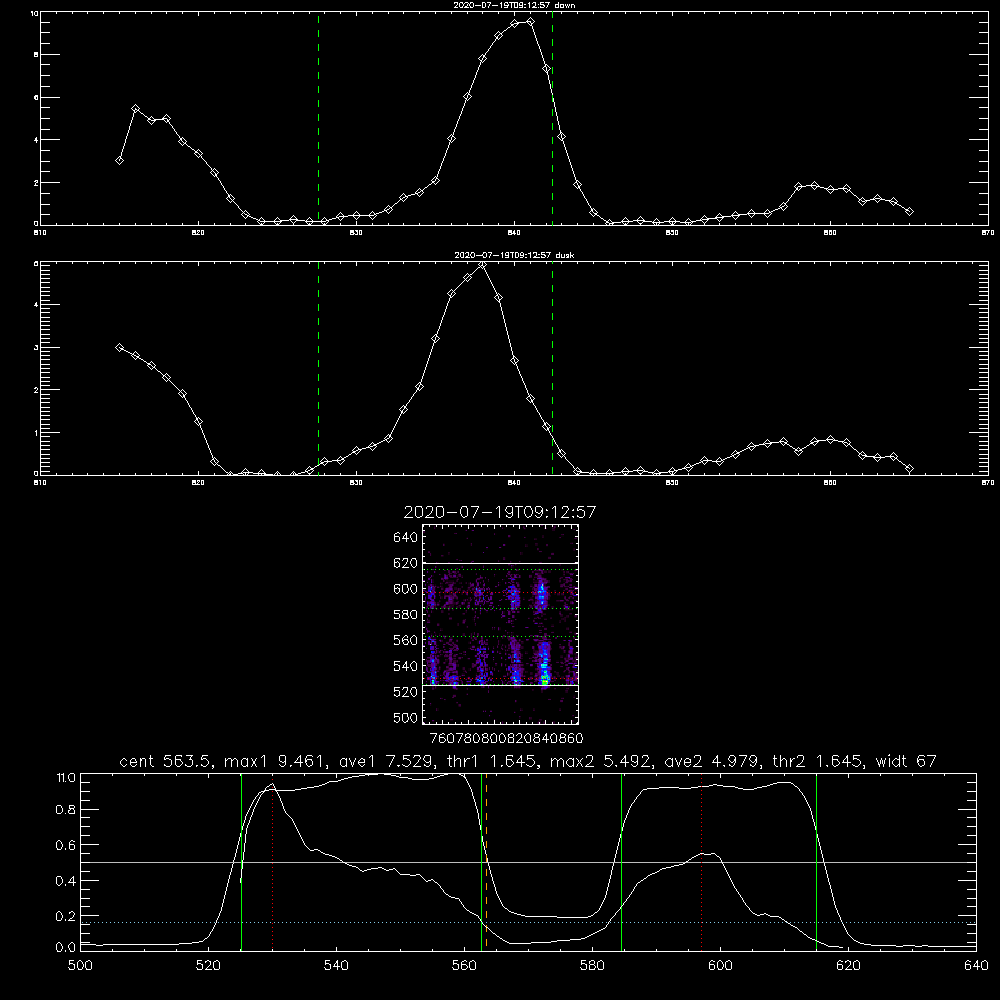
Task: Click the green vertical line near 525 in bottom plot
Action: (x=241, y=862)
